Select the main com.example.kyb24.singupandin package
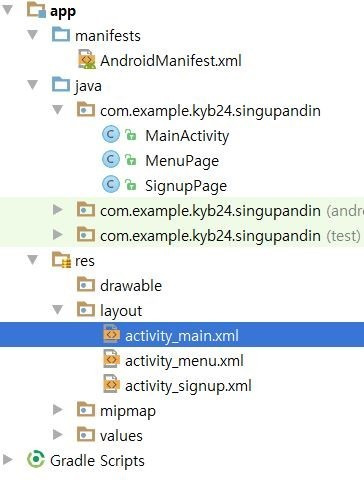The image size is (364, 480). [210, 111]
